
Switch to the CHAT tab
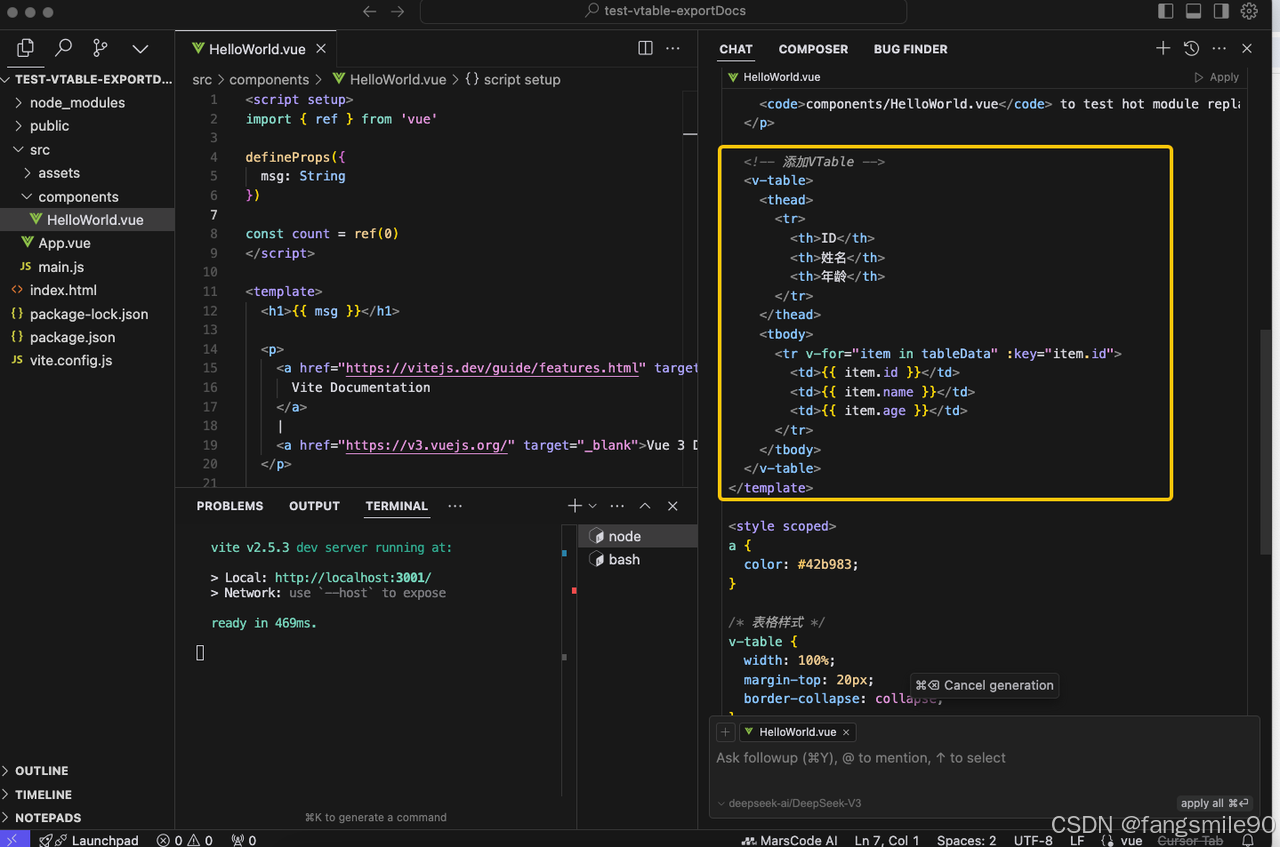735,49
